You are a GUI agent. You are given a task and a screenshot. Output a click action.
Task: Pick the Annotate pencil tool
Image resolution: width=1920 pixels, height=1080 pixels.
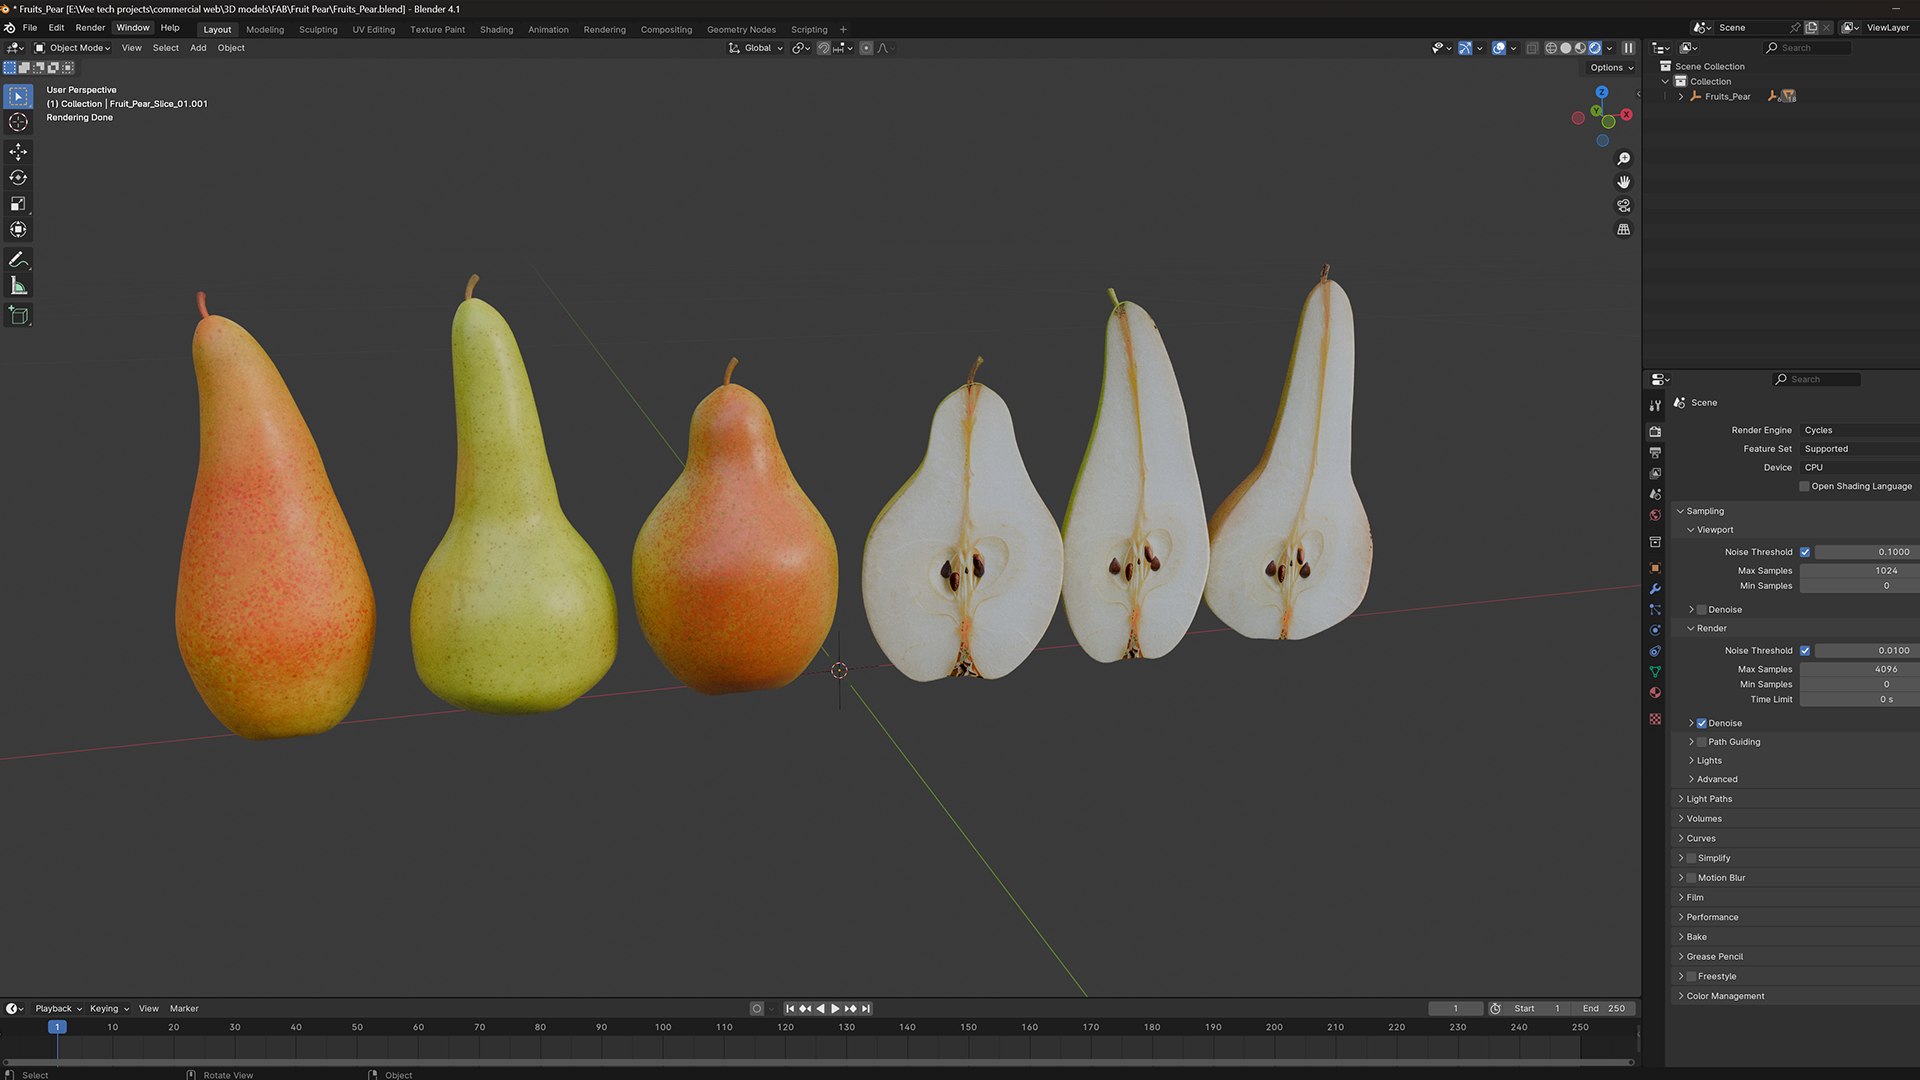point(18,260)
